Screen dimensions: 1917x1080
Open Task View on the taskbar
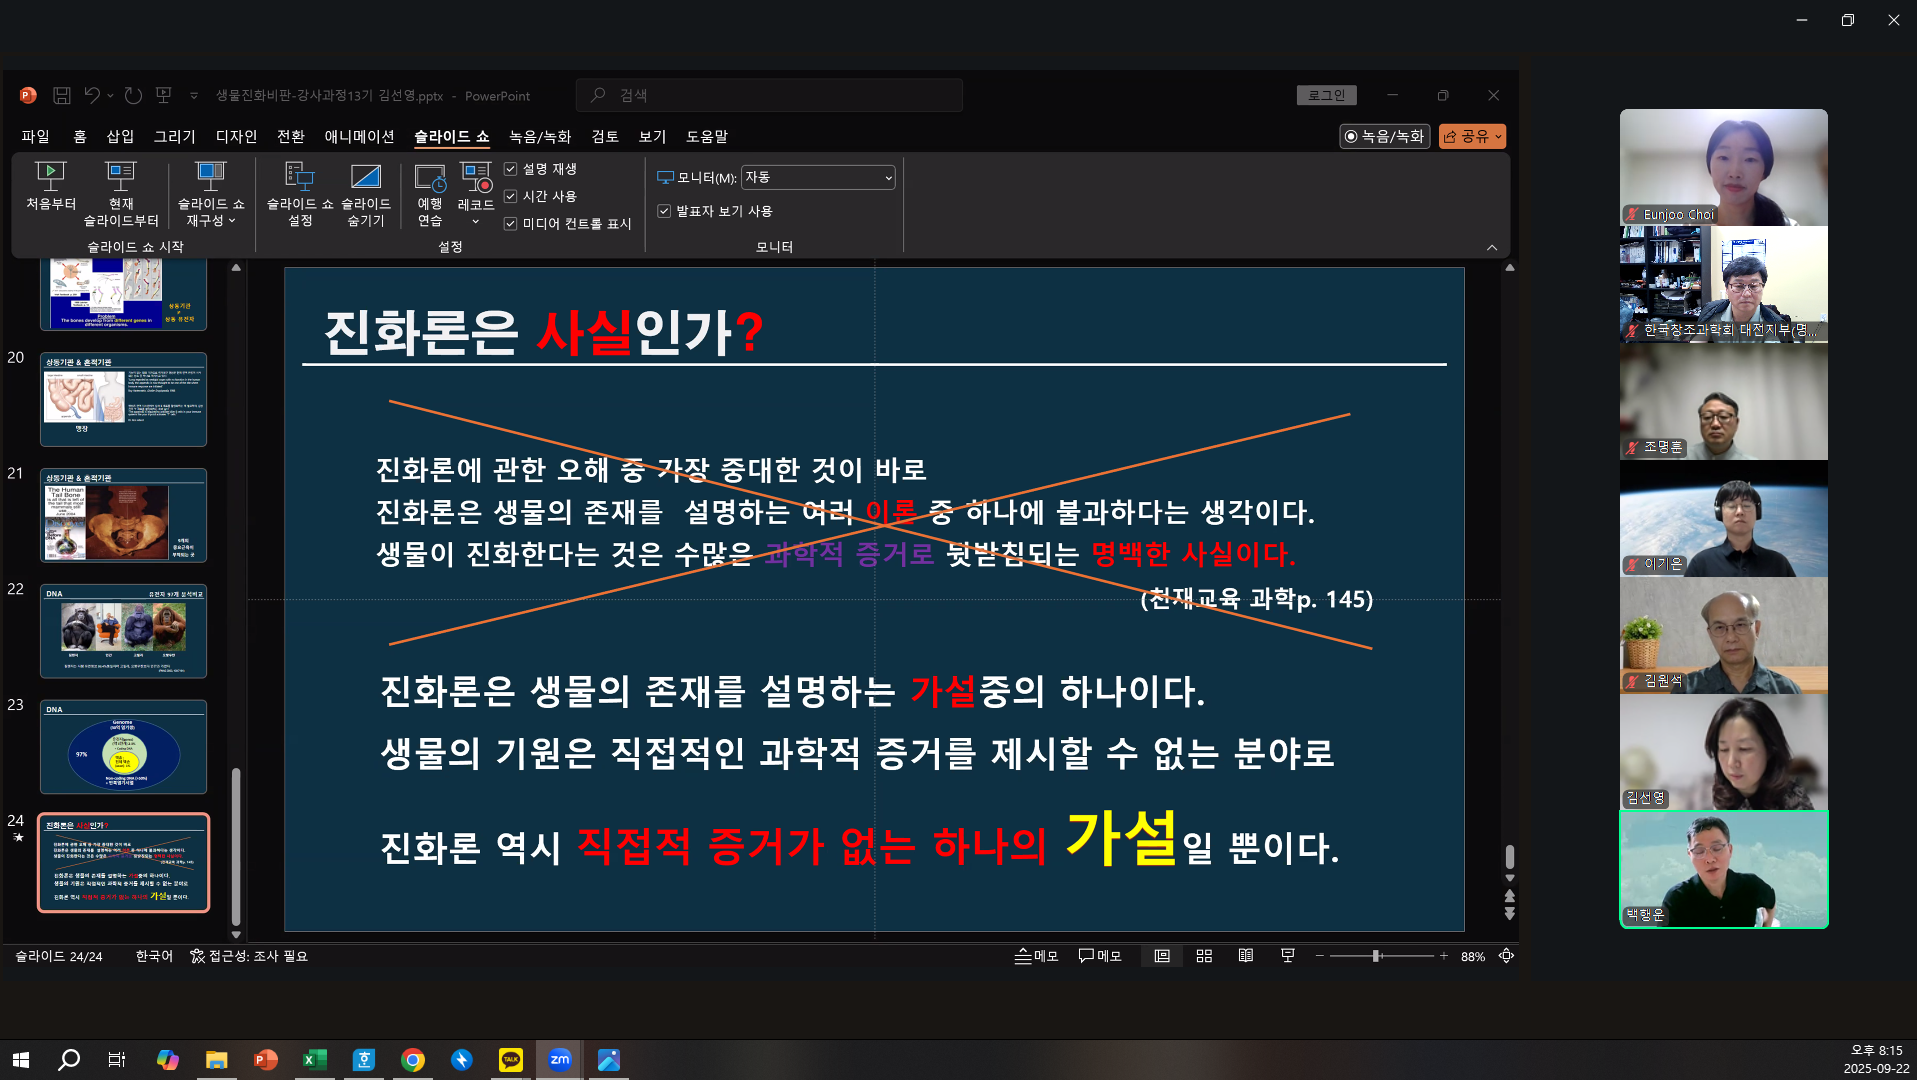pos(117,1060)
